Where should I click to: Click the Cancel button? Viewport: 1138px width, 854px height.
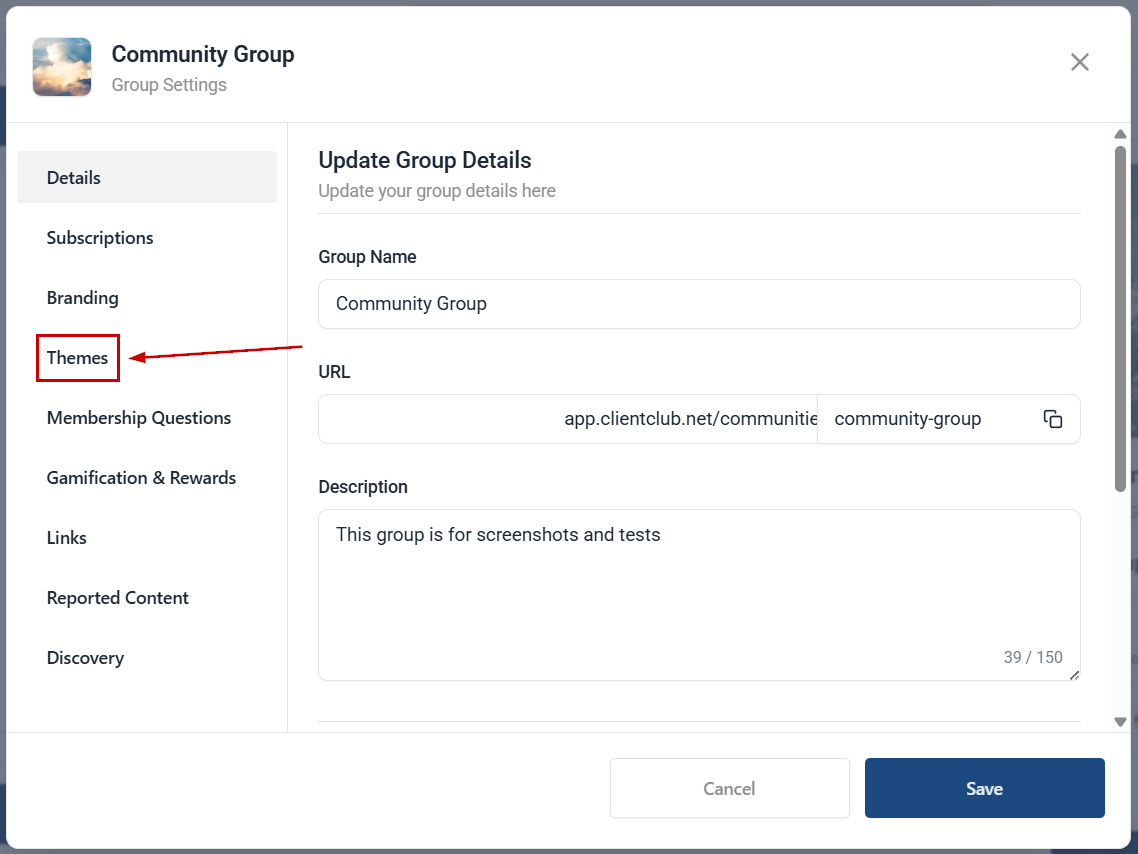point(729,788)
